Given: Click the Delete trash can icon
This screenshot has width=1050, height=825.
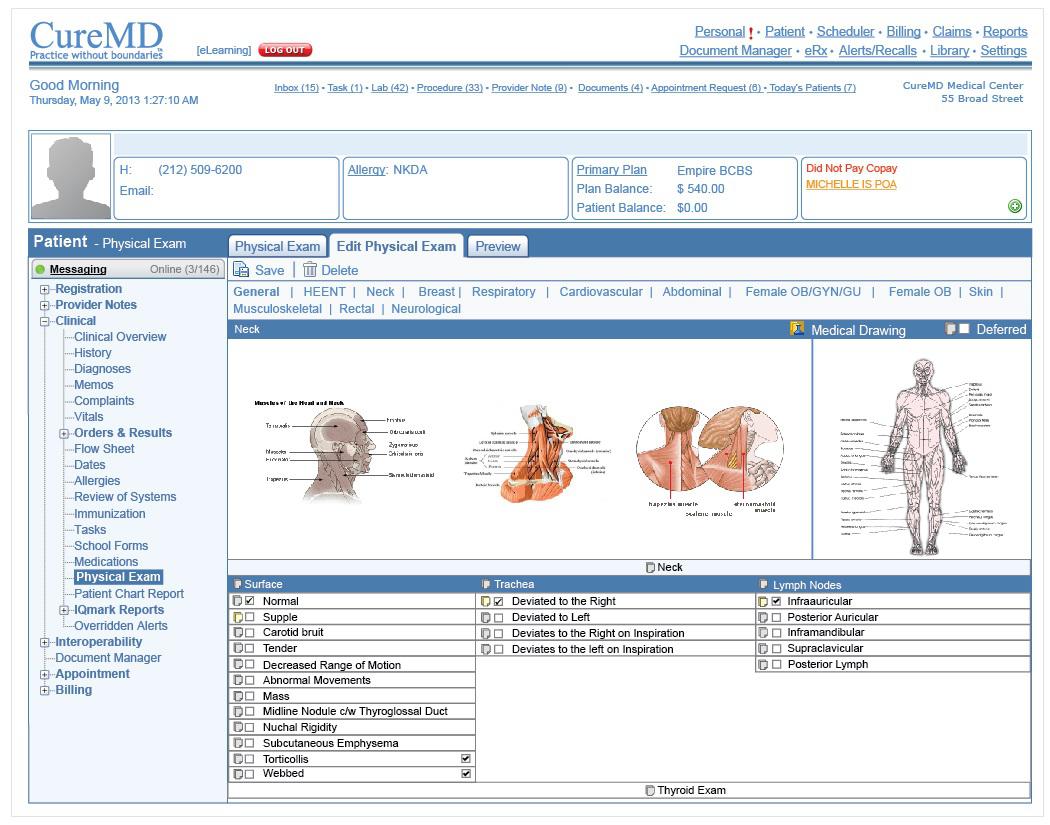Looking at the screenshot, I should pyautogui.click(x=310, y=270).
